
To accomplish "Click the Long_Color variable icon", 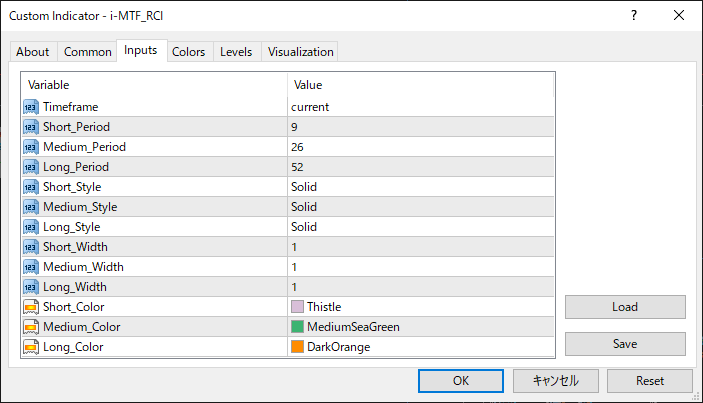I will (x=31, y=347).
